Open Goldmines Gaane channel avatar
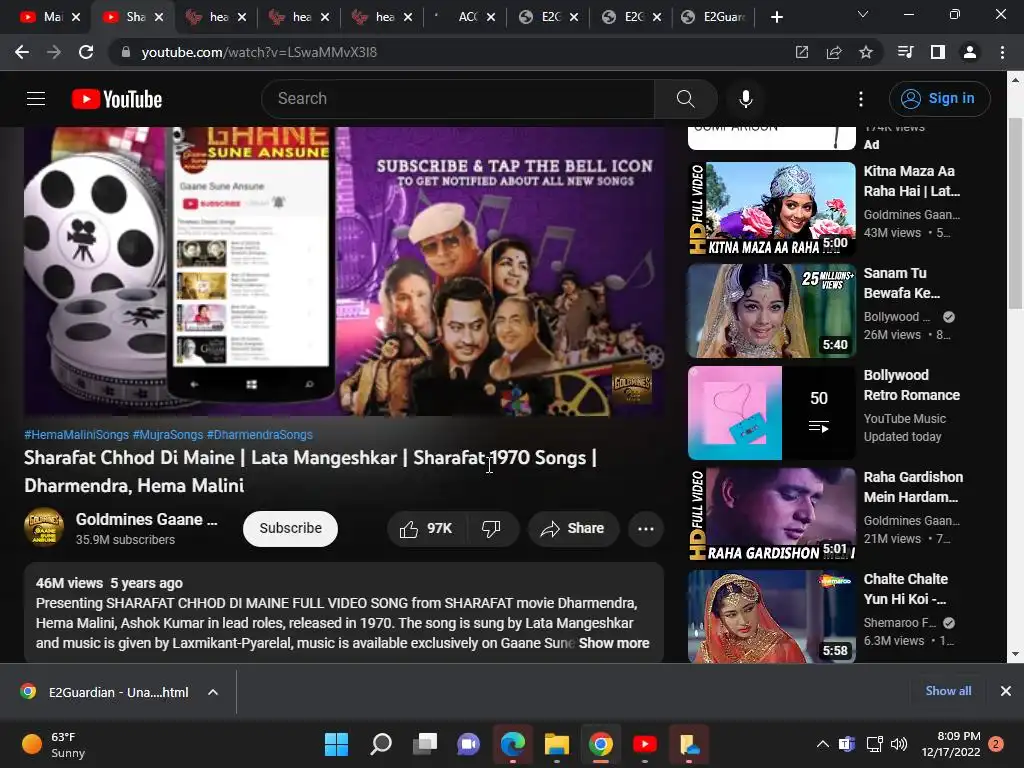1024x768 pixels. coord(44,528)
